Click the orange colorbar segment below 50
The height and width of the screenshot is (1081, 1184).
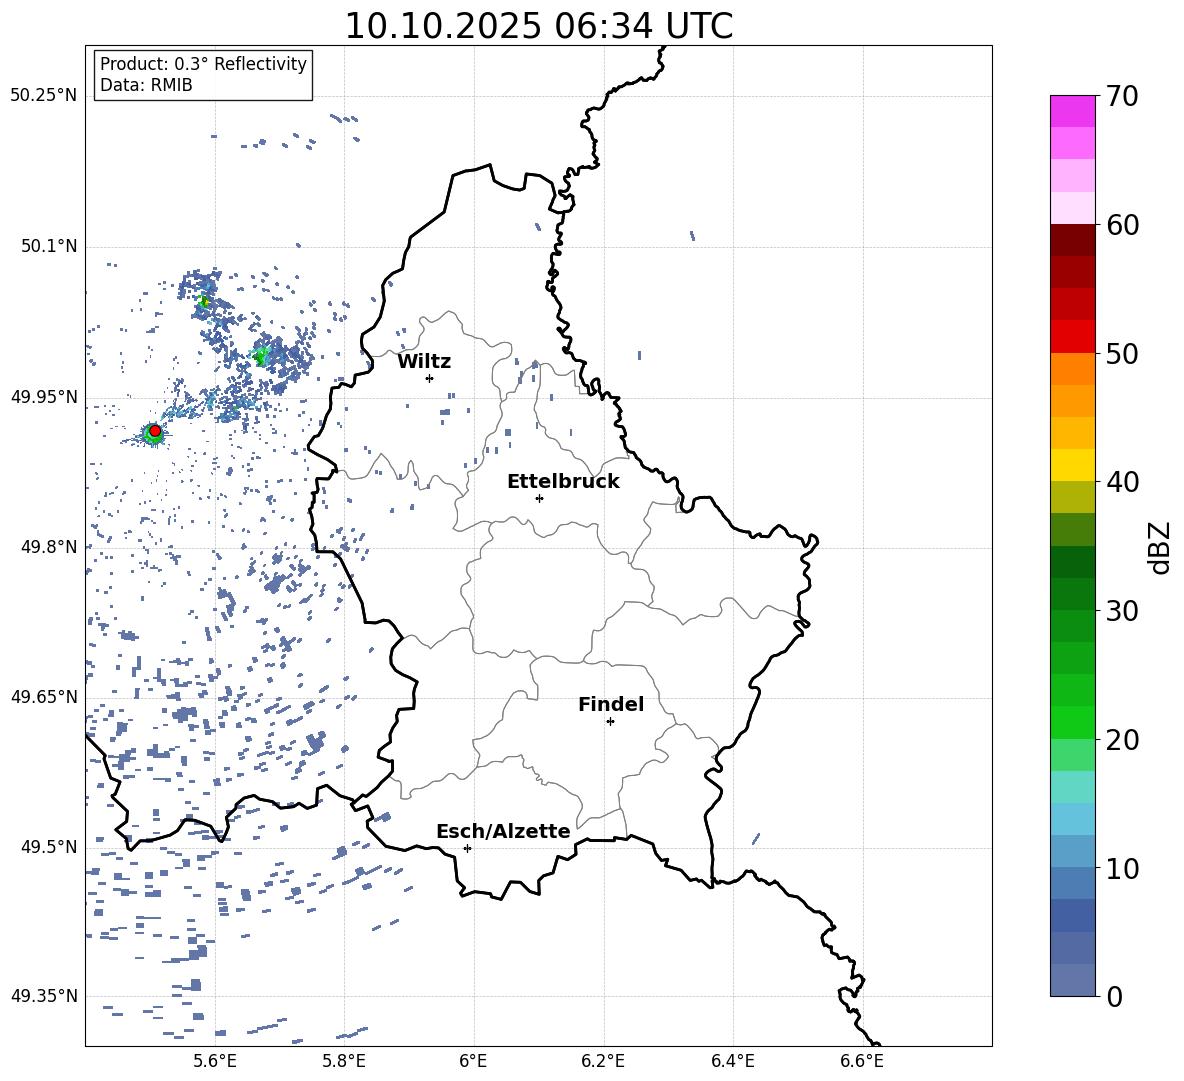[x=1072, y=369]
